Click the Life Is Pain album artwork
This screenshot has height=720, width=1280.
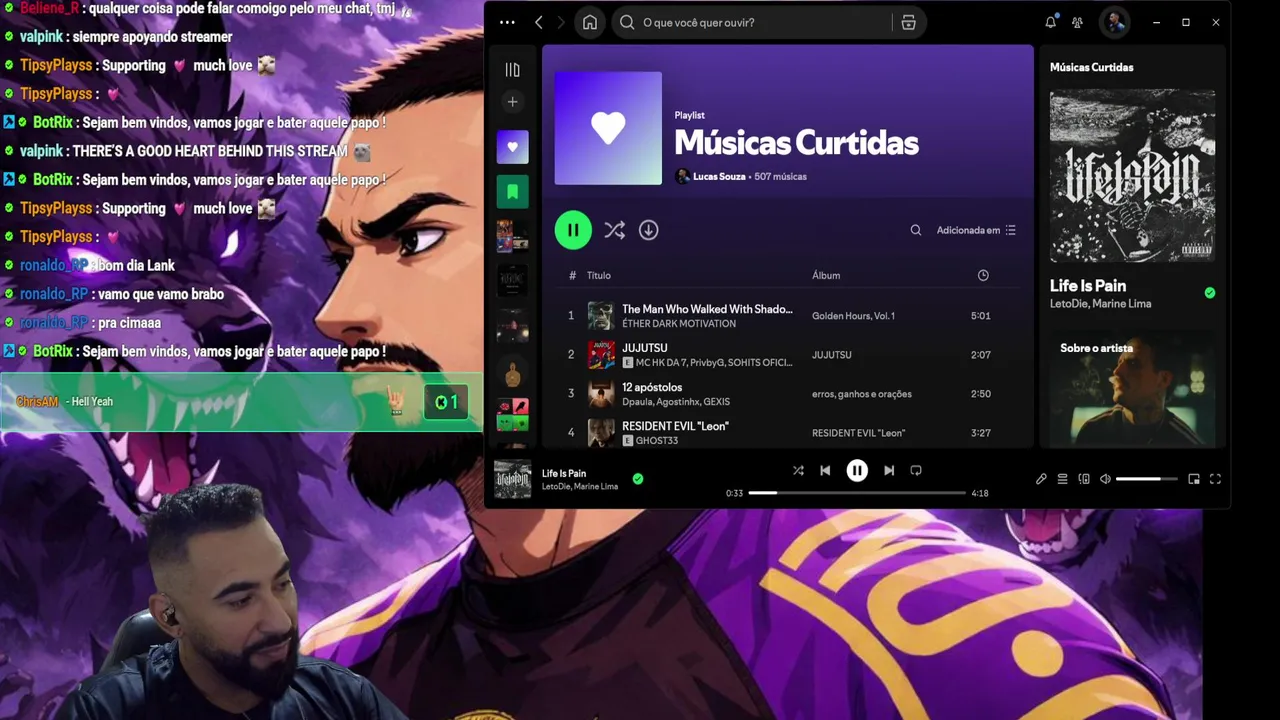pyautogui.click(x=1132, y=176)
